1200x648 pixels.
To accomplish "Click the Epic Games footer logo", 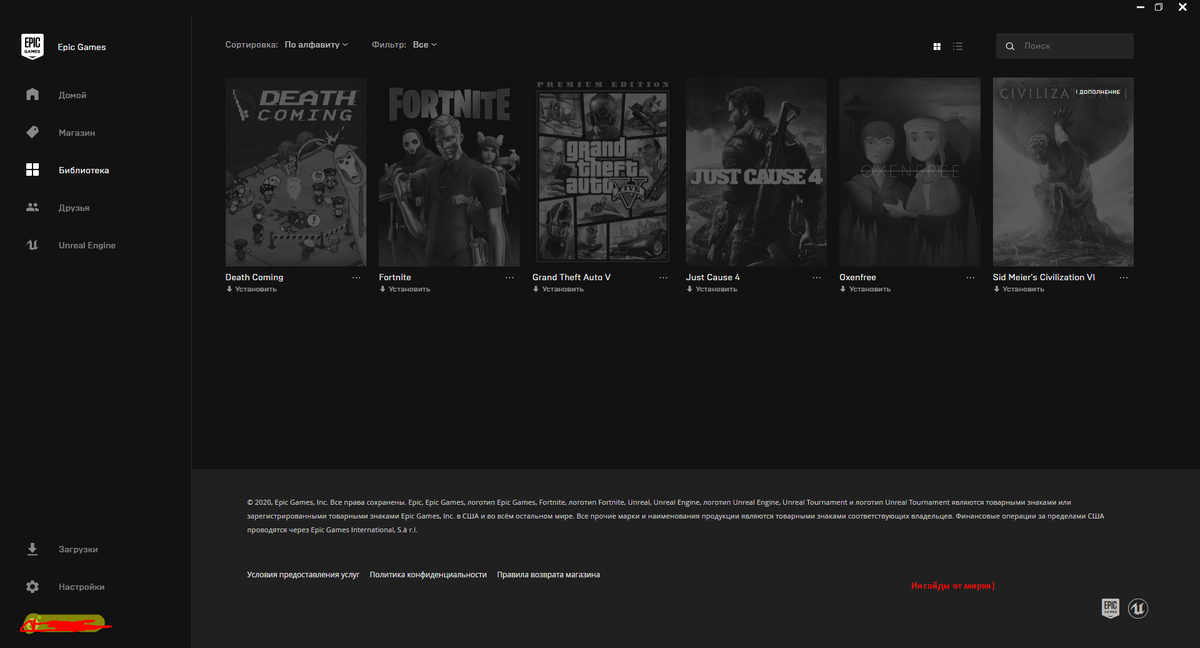I will (x=1110, y=608).
